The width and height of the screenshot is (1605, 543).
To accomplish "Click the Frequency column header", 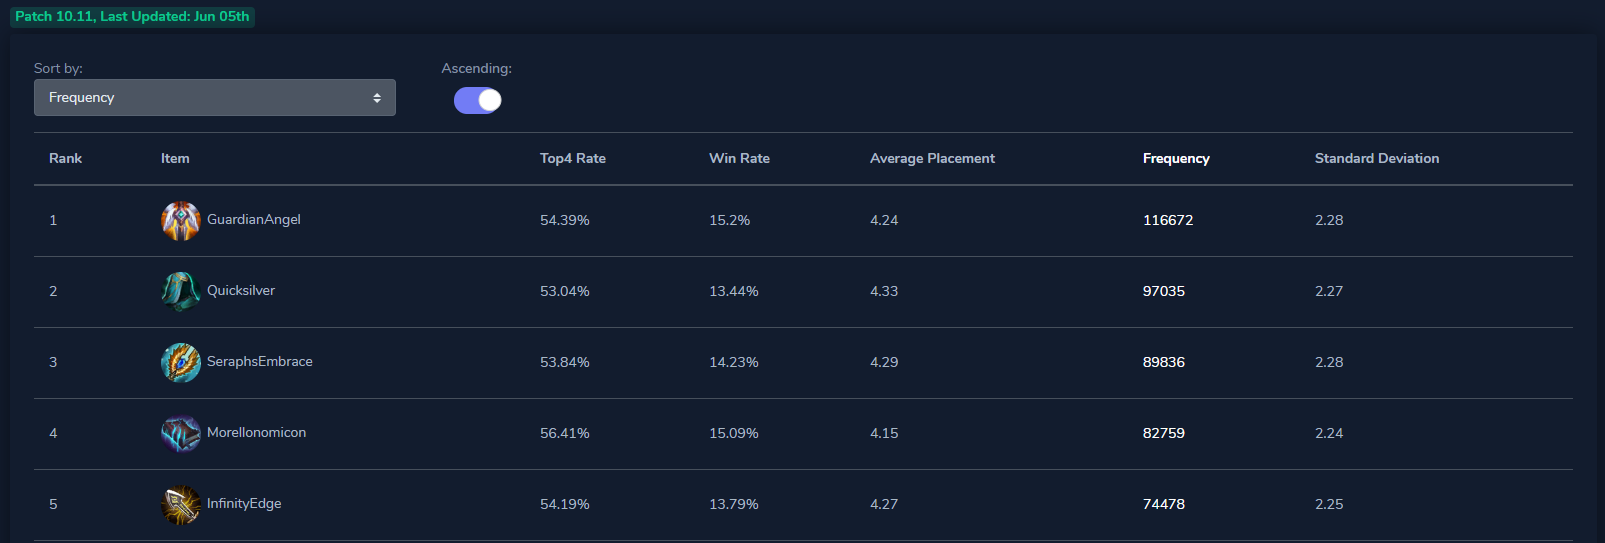I will (1176, 158).
